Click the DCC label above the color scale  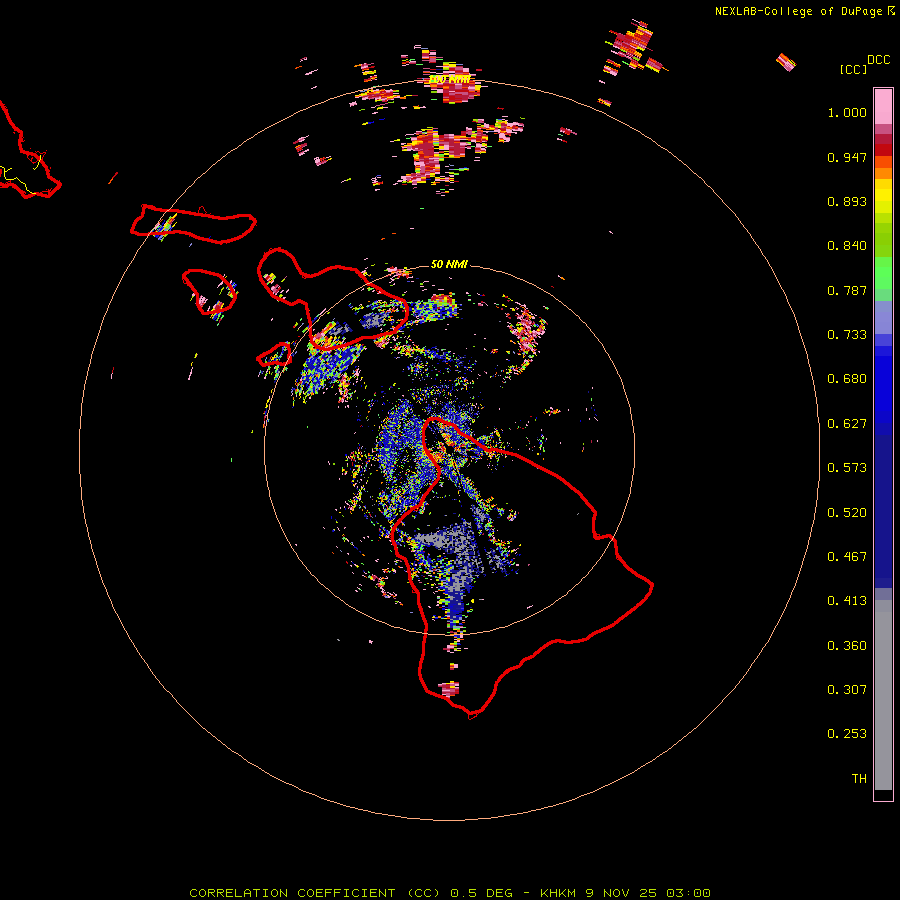[x=878, y=60]
